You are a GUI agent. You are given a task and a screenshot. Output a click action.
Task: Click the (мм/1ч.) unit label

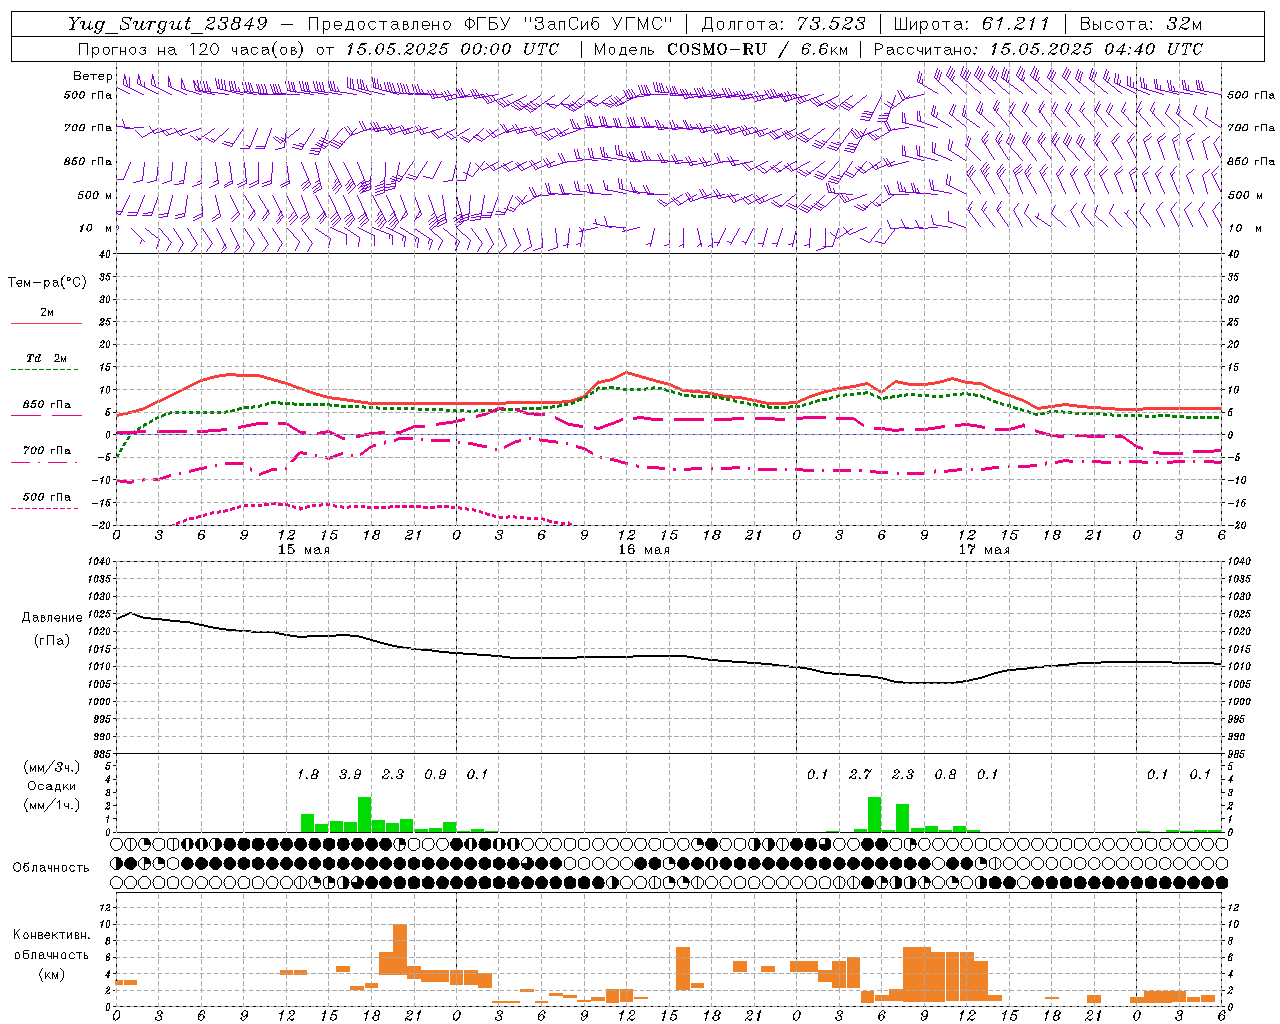51,805
